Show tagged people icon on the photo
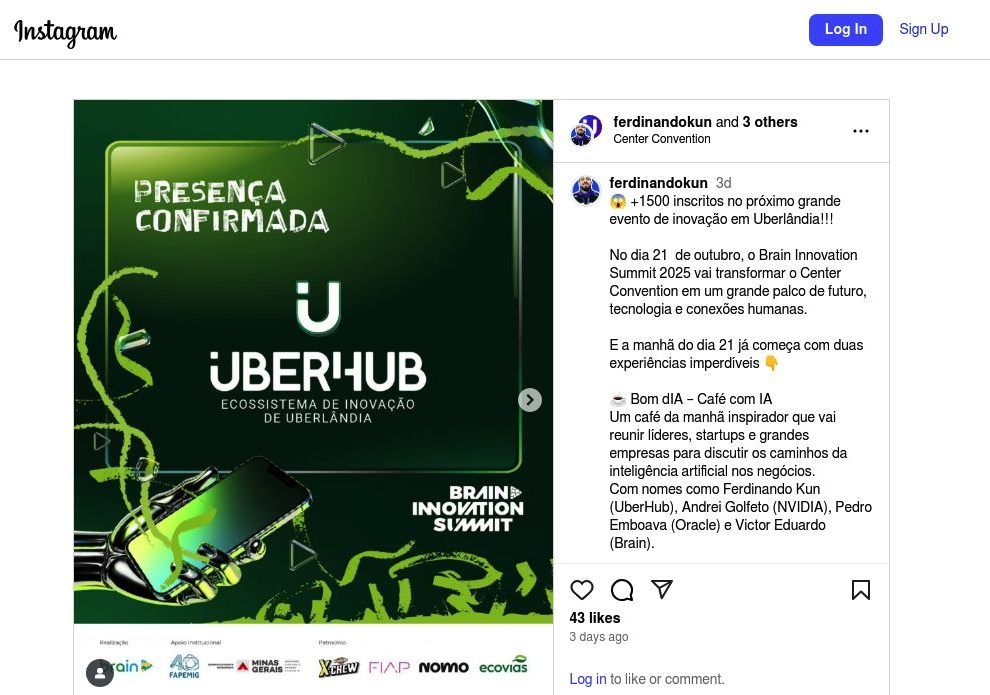The image size is (990, 695). (100, 673)
